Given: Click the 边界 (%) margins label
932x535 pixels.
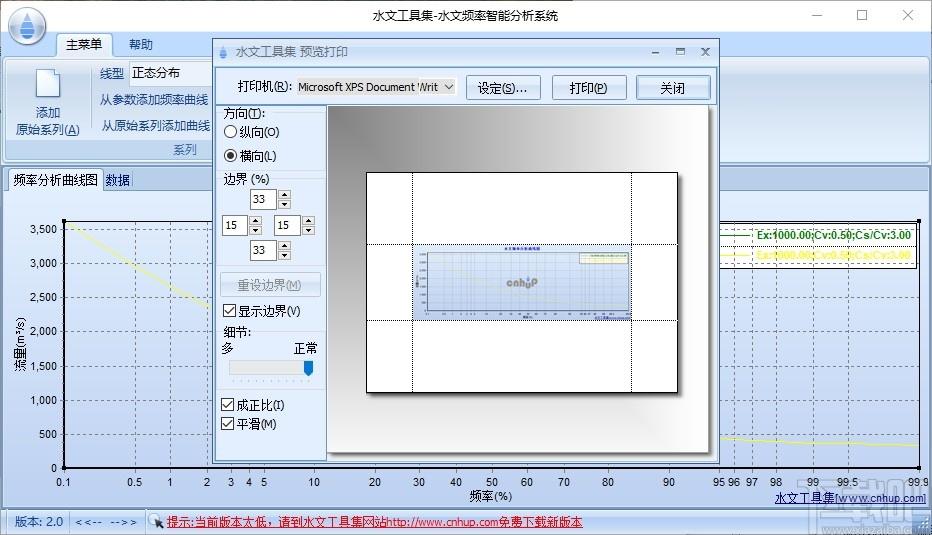Looking at the screenshot, I should pos(246,179).
